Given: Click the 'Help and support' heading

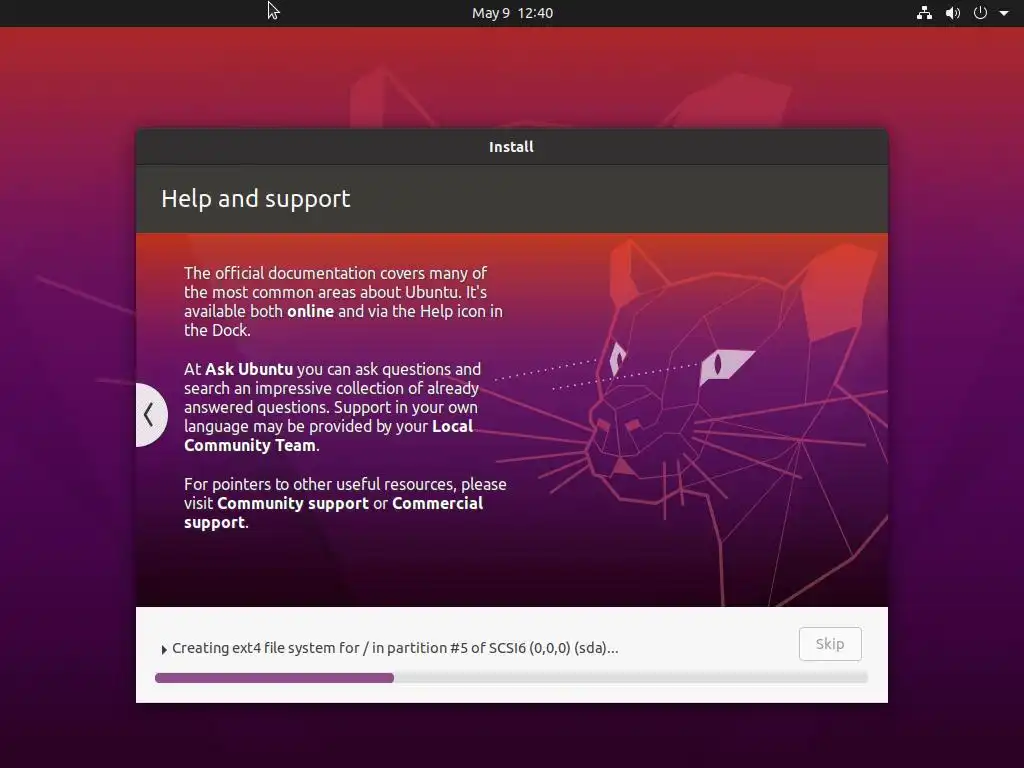Looking at the screenshot, I should click(256, 199).
